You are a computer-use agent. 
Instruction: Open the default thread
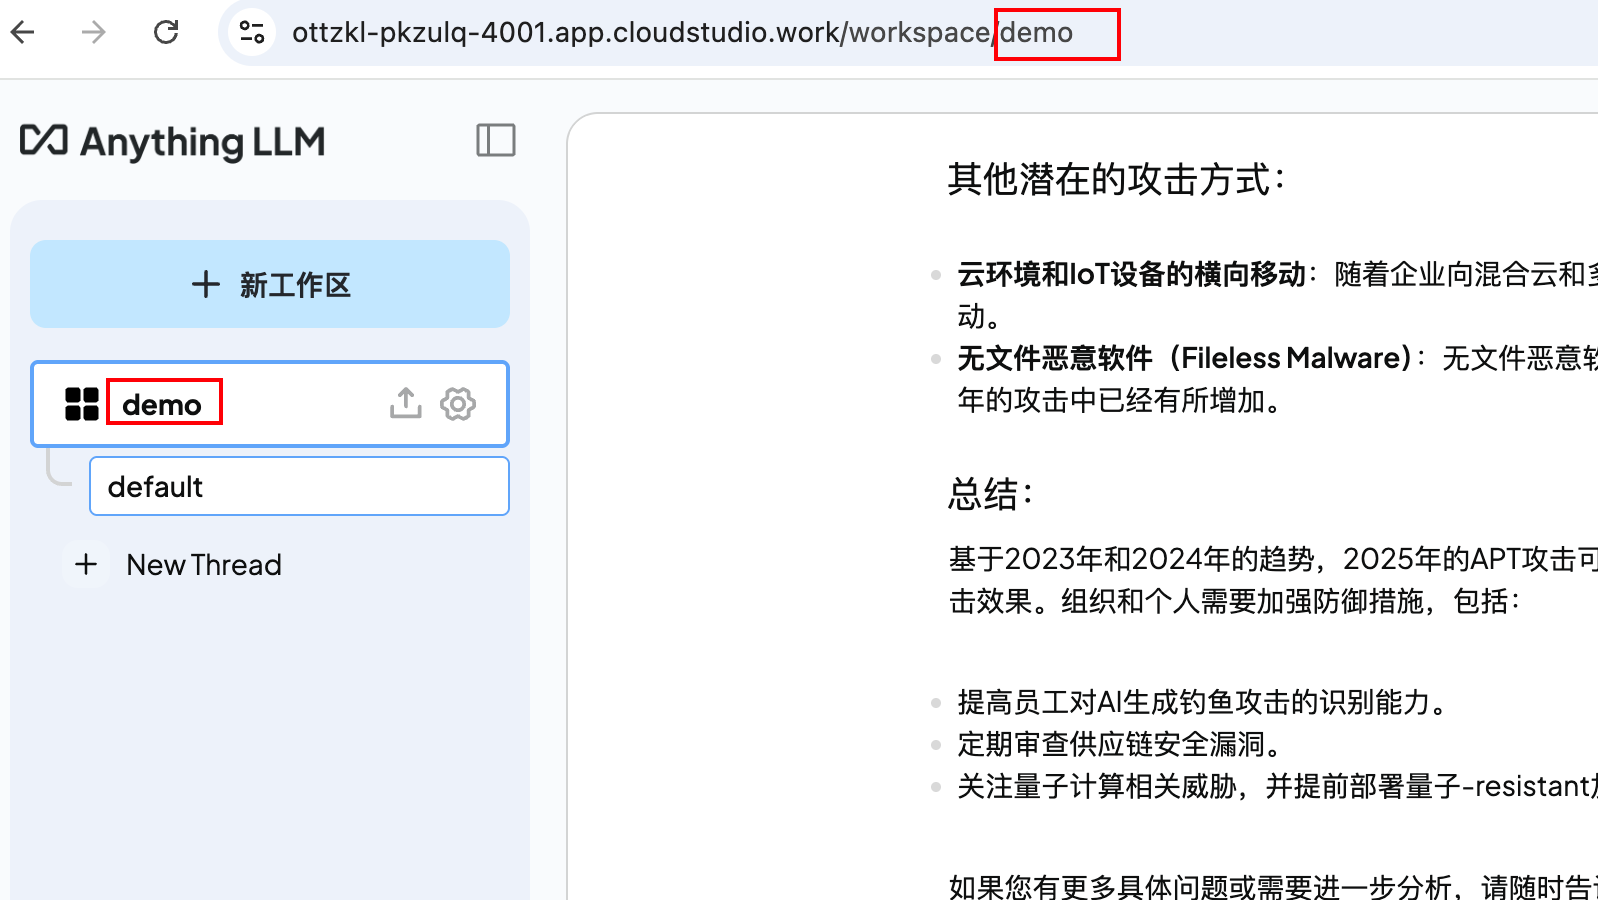coord(299,487)
